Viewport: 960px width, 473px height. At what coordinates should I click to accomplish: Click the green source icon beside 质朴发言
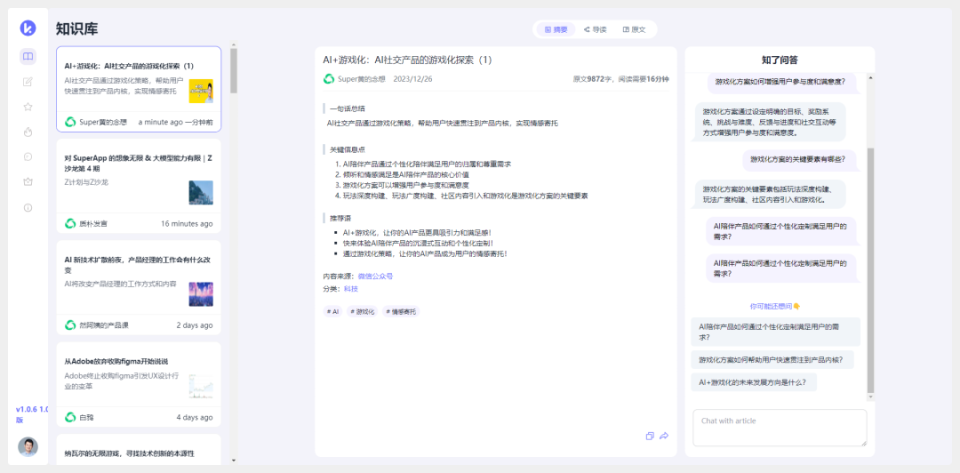coord(70,223)
